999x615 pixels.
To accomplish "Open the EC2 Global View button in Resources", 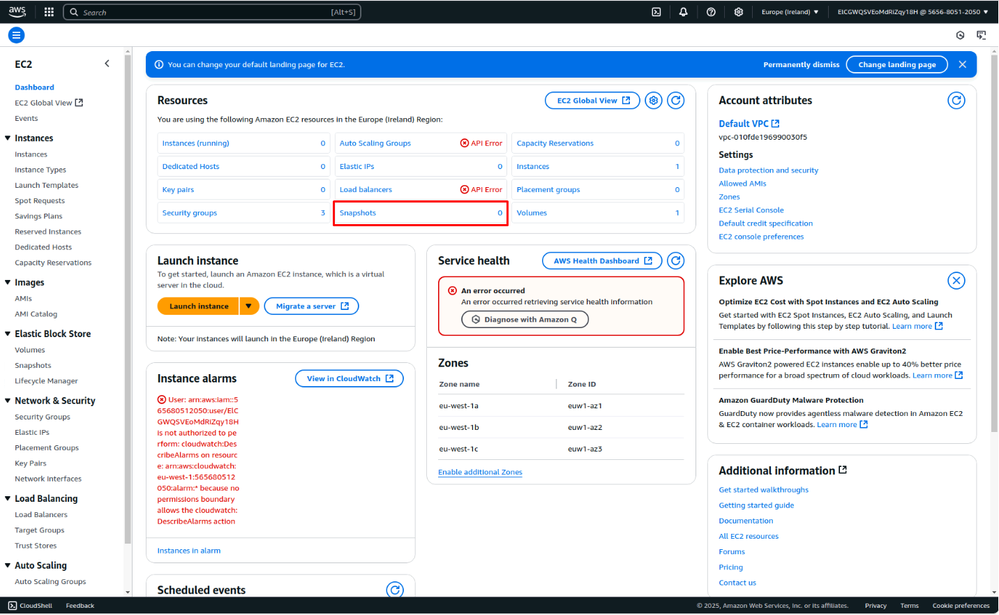I will pos(593,100).
